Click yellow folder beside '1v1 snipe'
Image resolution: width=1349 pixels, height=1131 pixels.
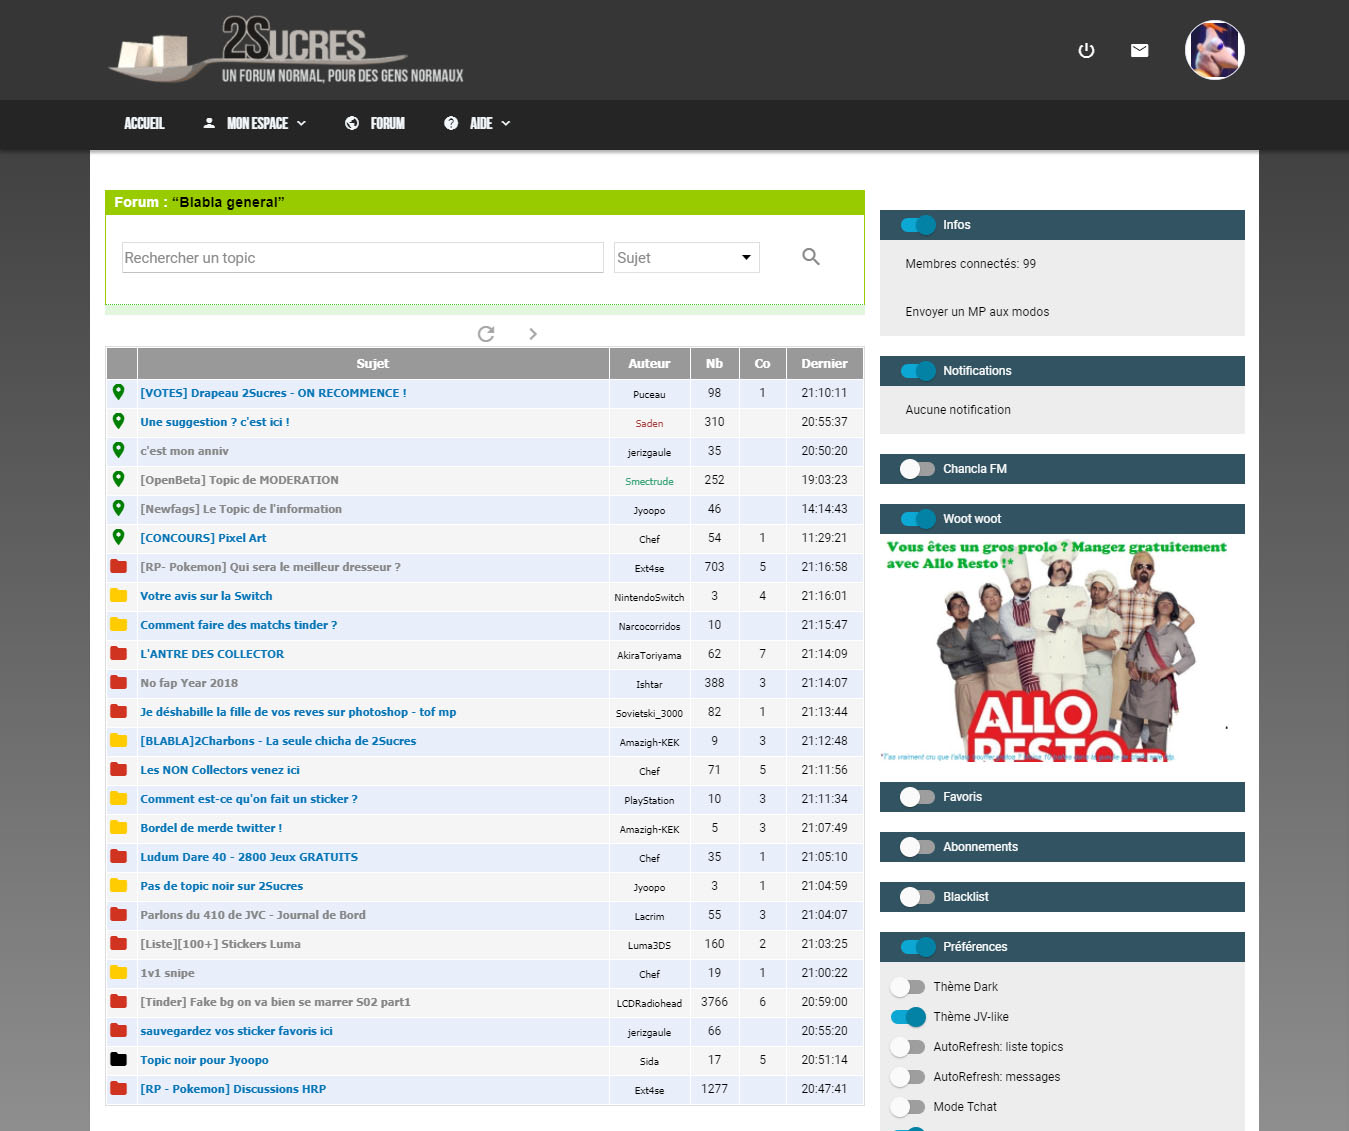pos(118,972)
